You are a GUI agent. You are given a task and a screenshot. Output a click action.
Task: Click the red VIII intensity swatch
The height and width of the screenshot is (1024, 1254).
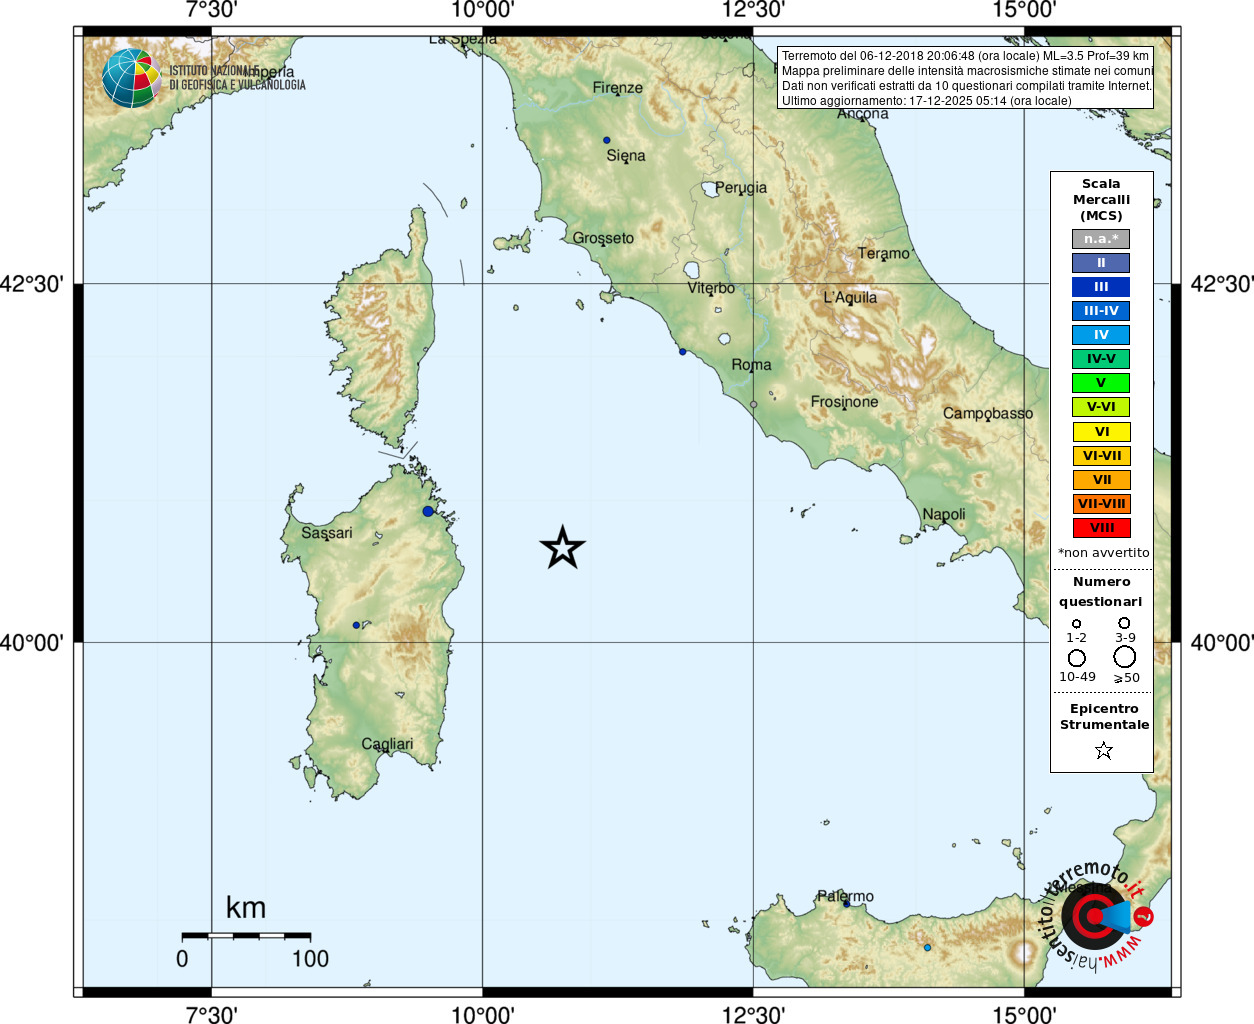pyautogui.click(x=1101, y=528)
